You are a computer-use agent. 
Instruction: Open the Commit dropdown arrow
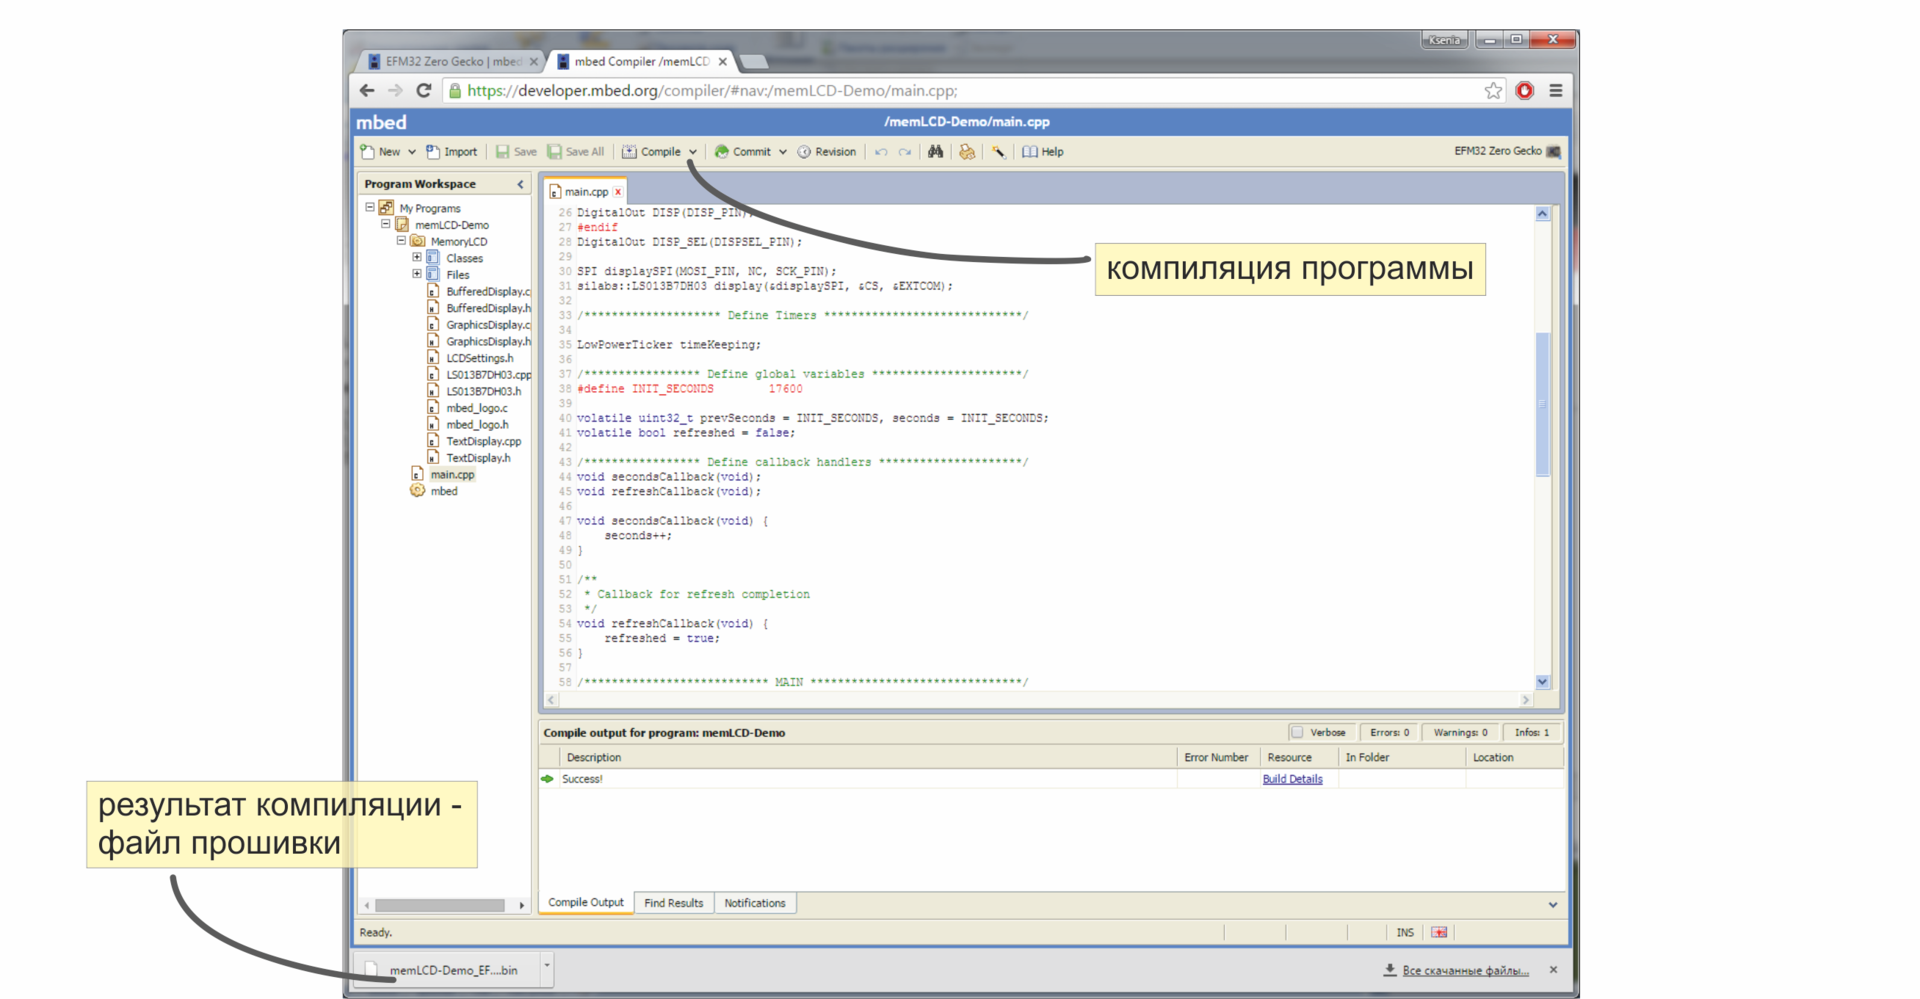click(782, 152)
